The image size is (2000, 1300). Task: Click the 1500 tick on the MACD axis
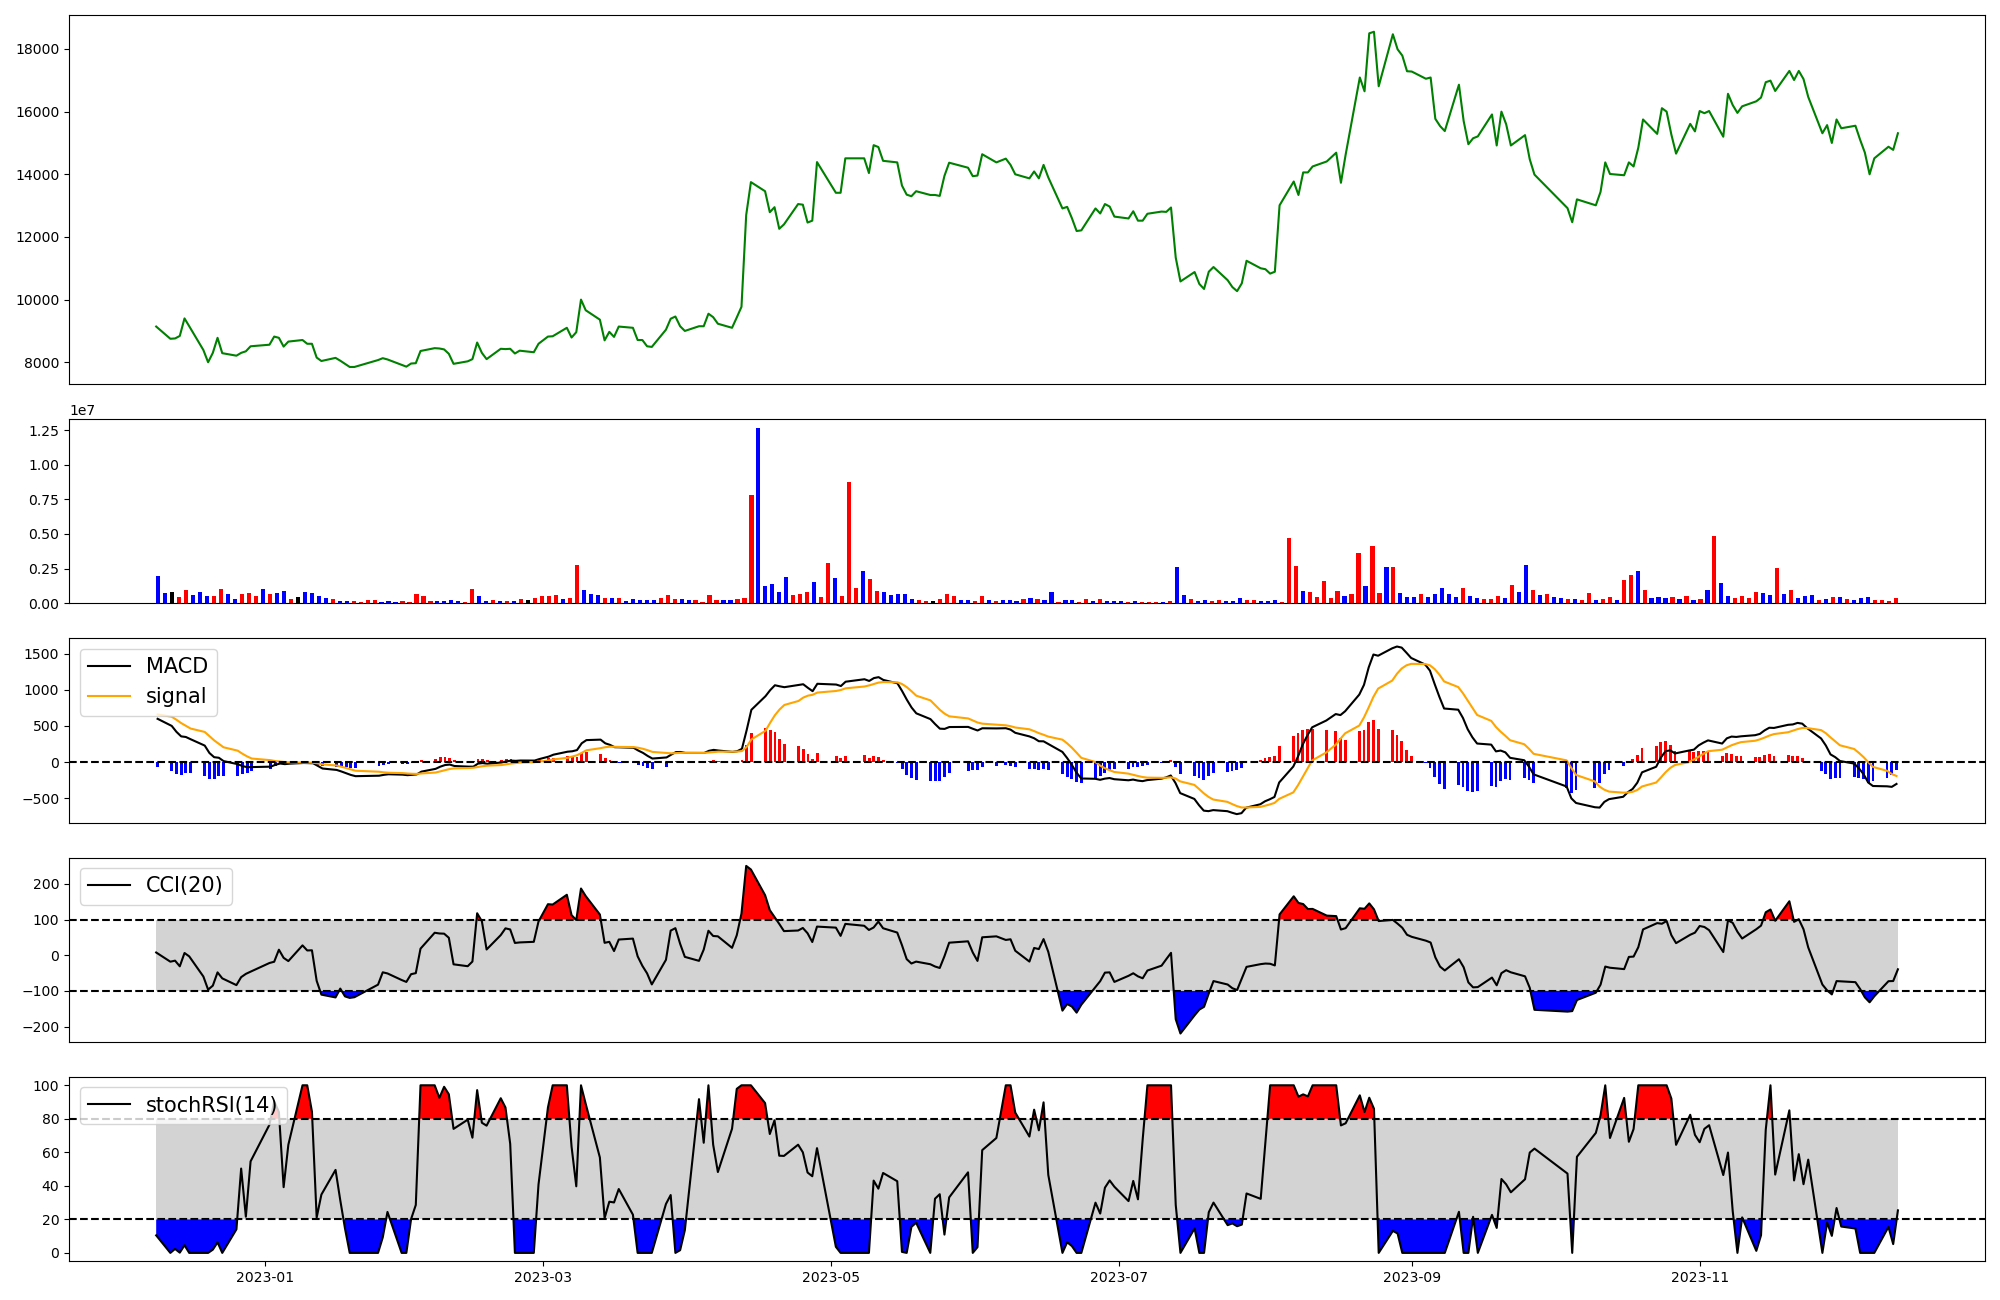42,654
